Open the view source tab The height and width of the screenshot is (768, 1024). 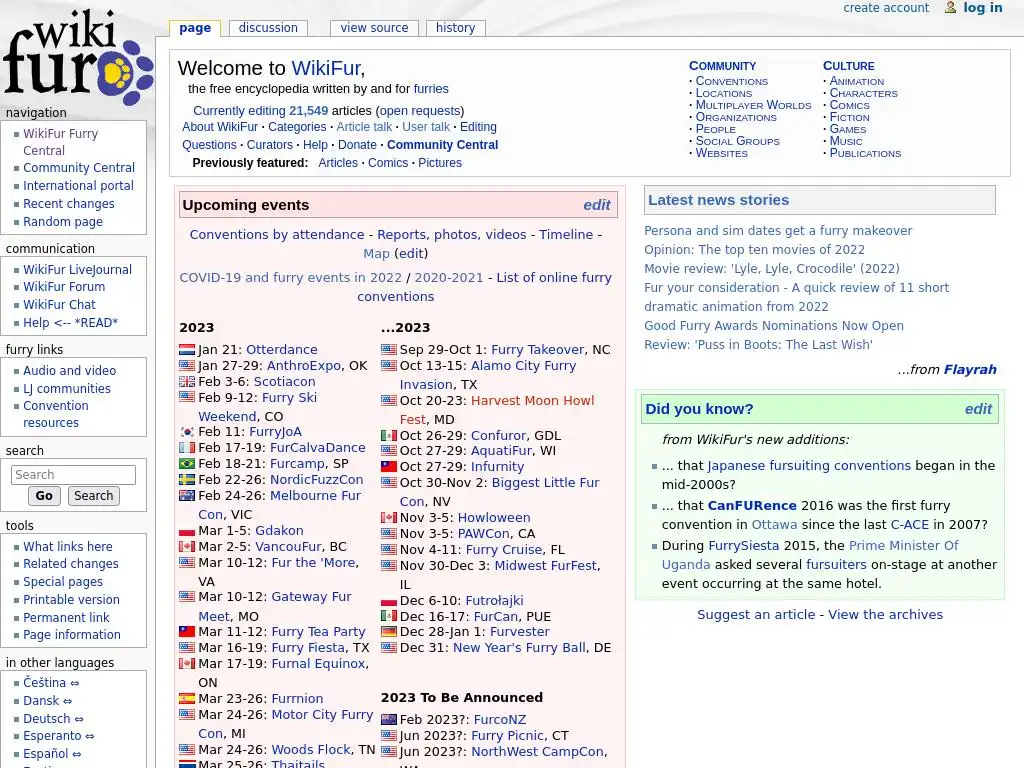click(x=374, y=28)
